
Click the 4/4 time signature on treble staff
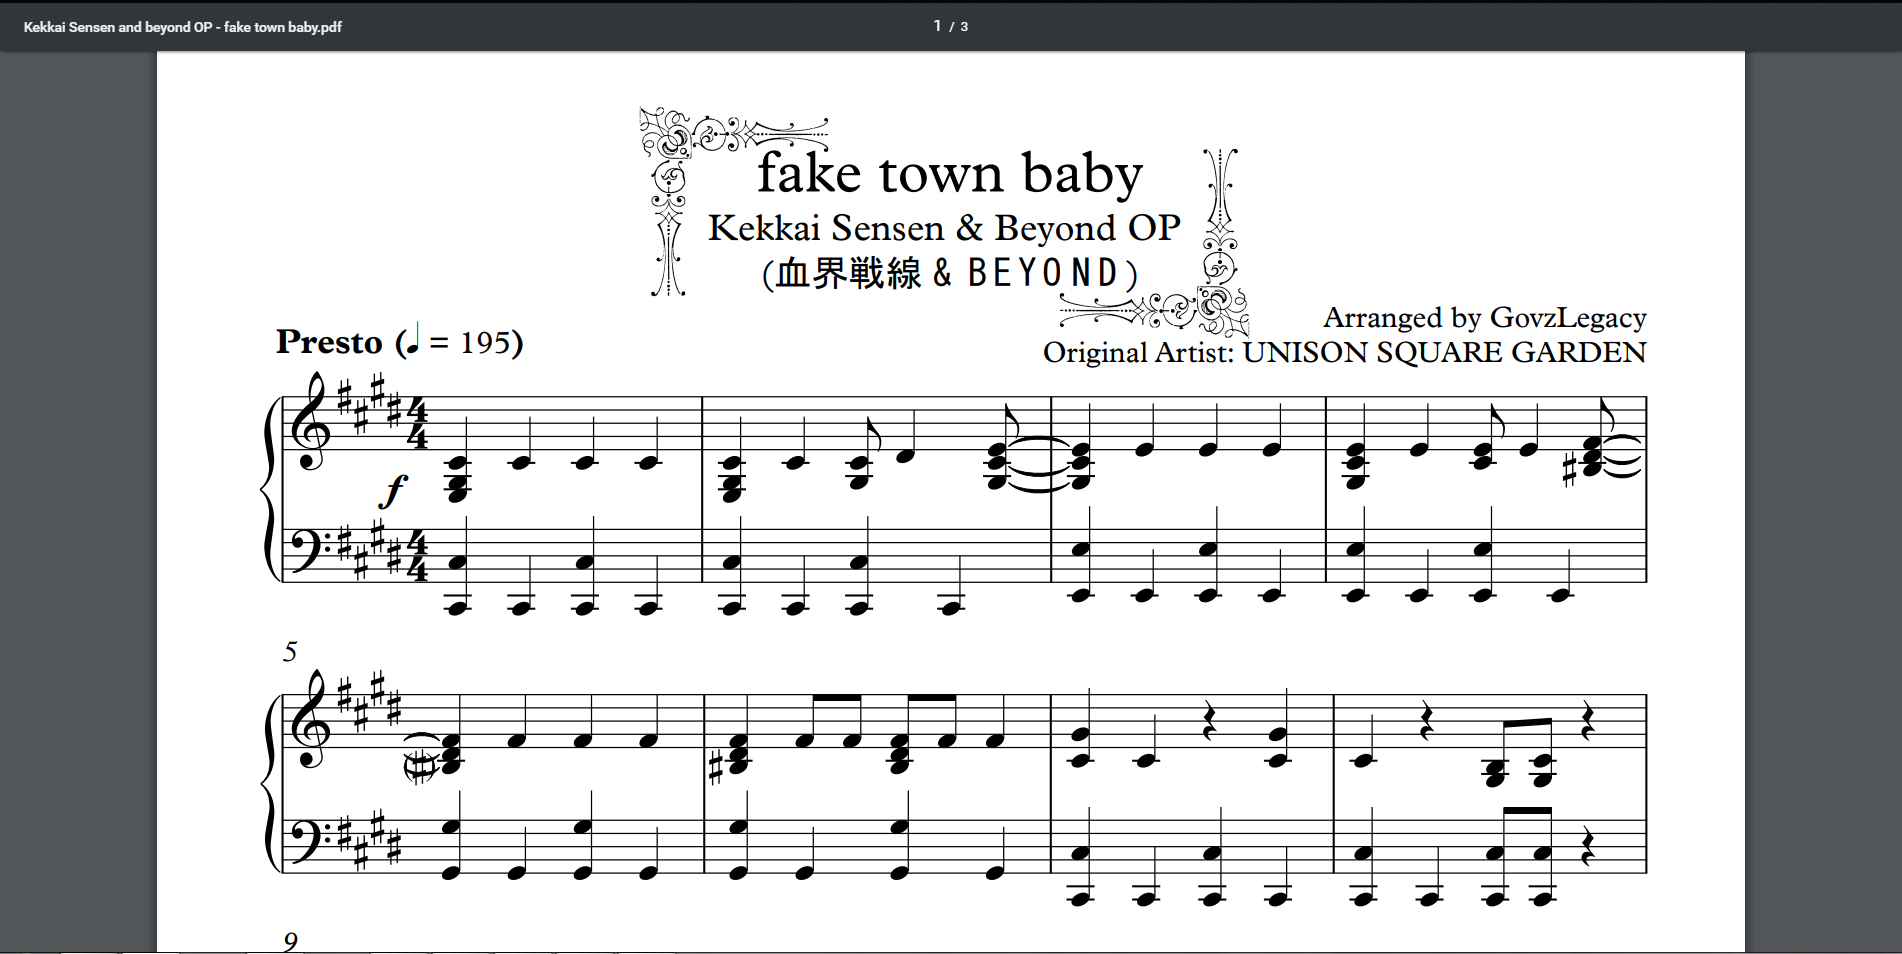[x=417, y=425]
